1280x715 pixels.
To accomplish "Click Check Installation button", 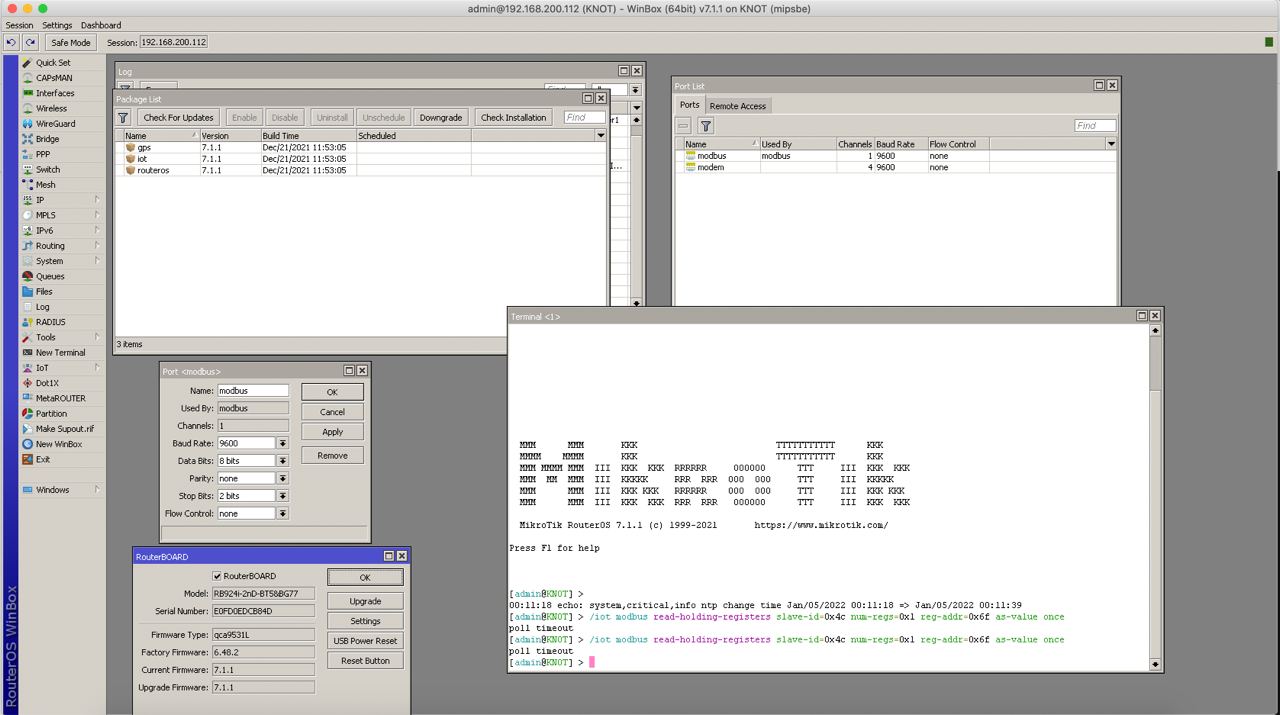I will pos(514,117).
